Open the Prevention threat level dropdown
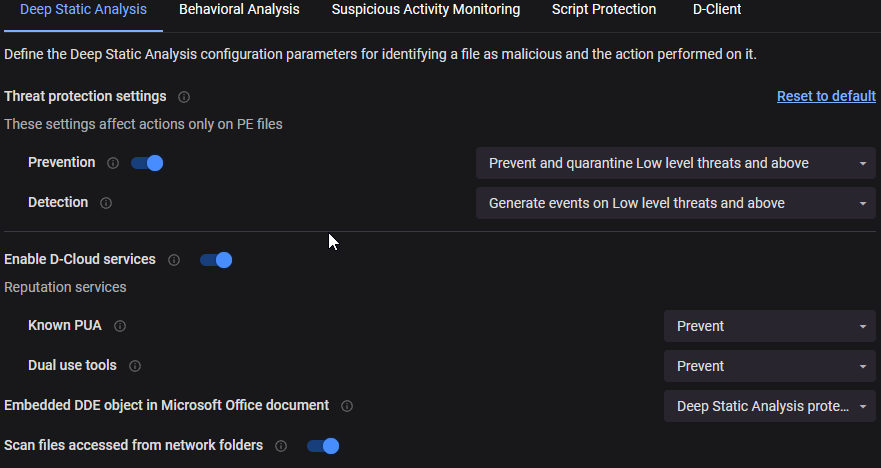The image size is (881, 468). point(675,163)
